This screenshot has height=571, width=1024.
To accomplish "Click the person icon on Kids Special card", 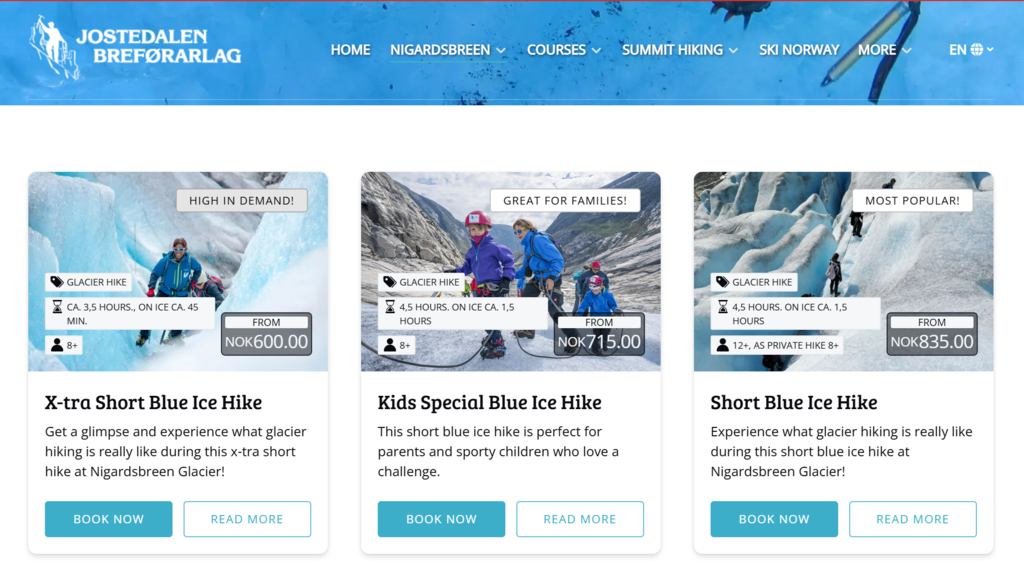I will pyautogui.click(x=390, y=345).
